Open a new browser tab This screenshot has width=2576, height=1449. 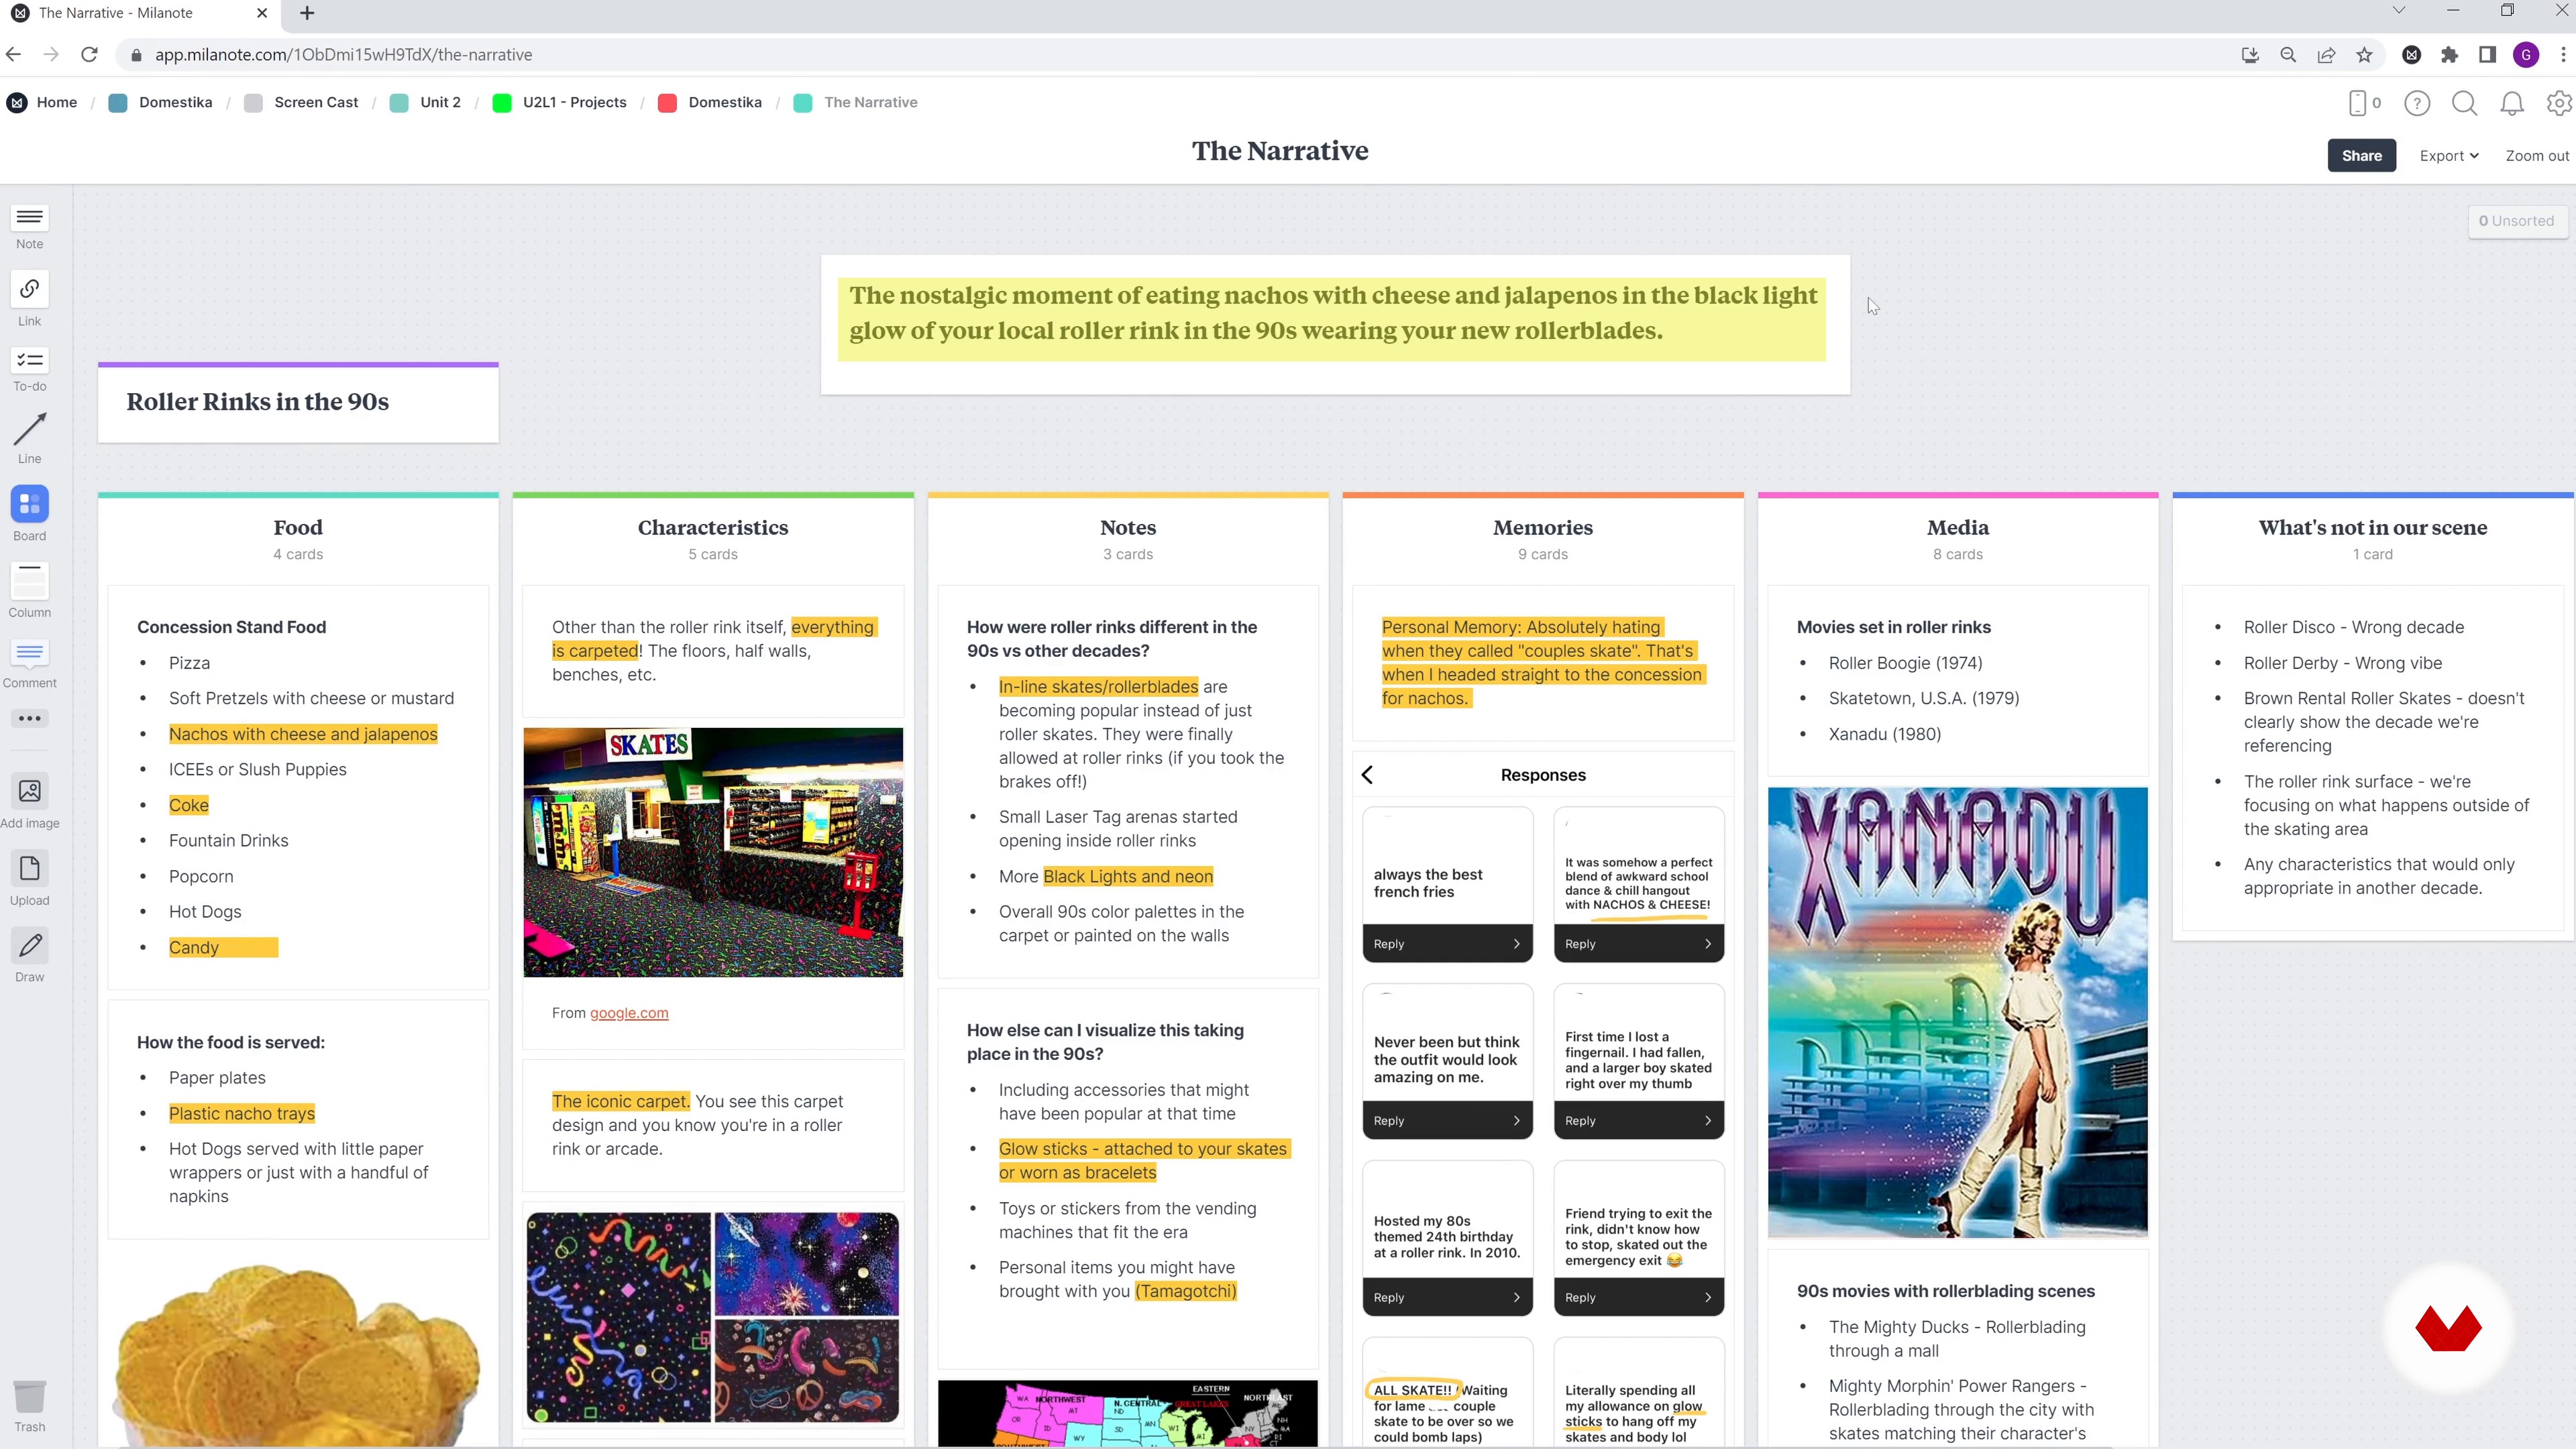[307, 13]
